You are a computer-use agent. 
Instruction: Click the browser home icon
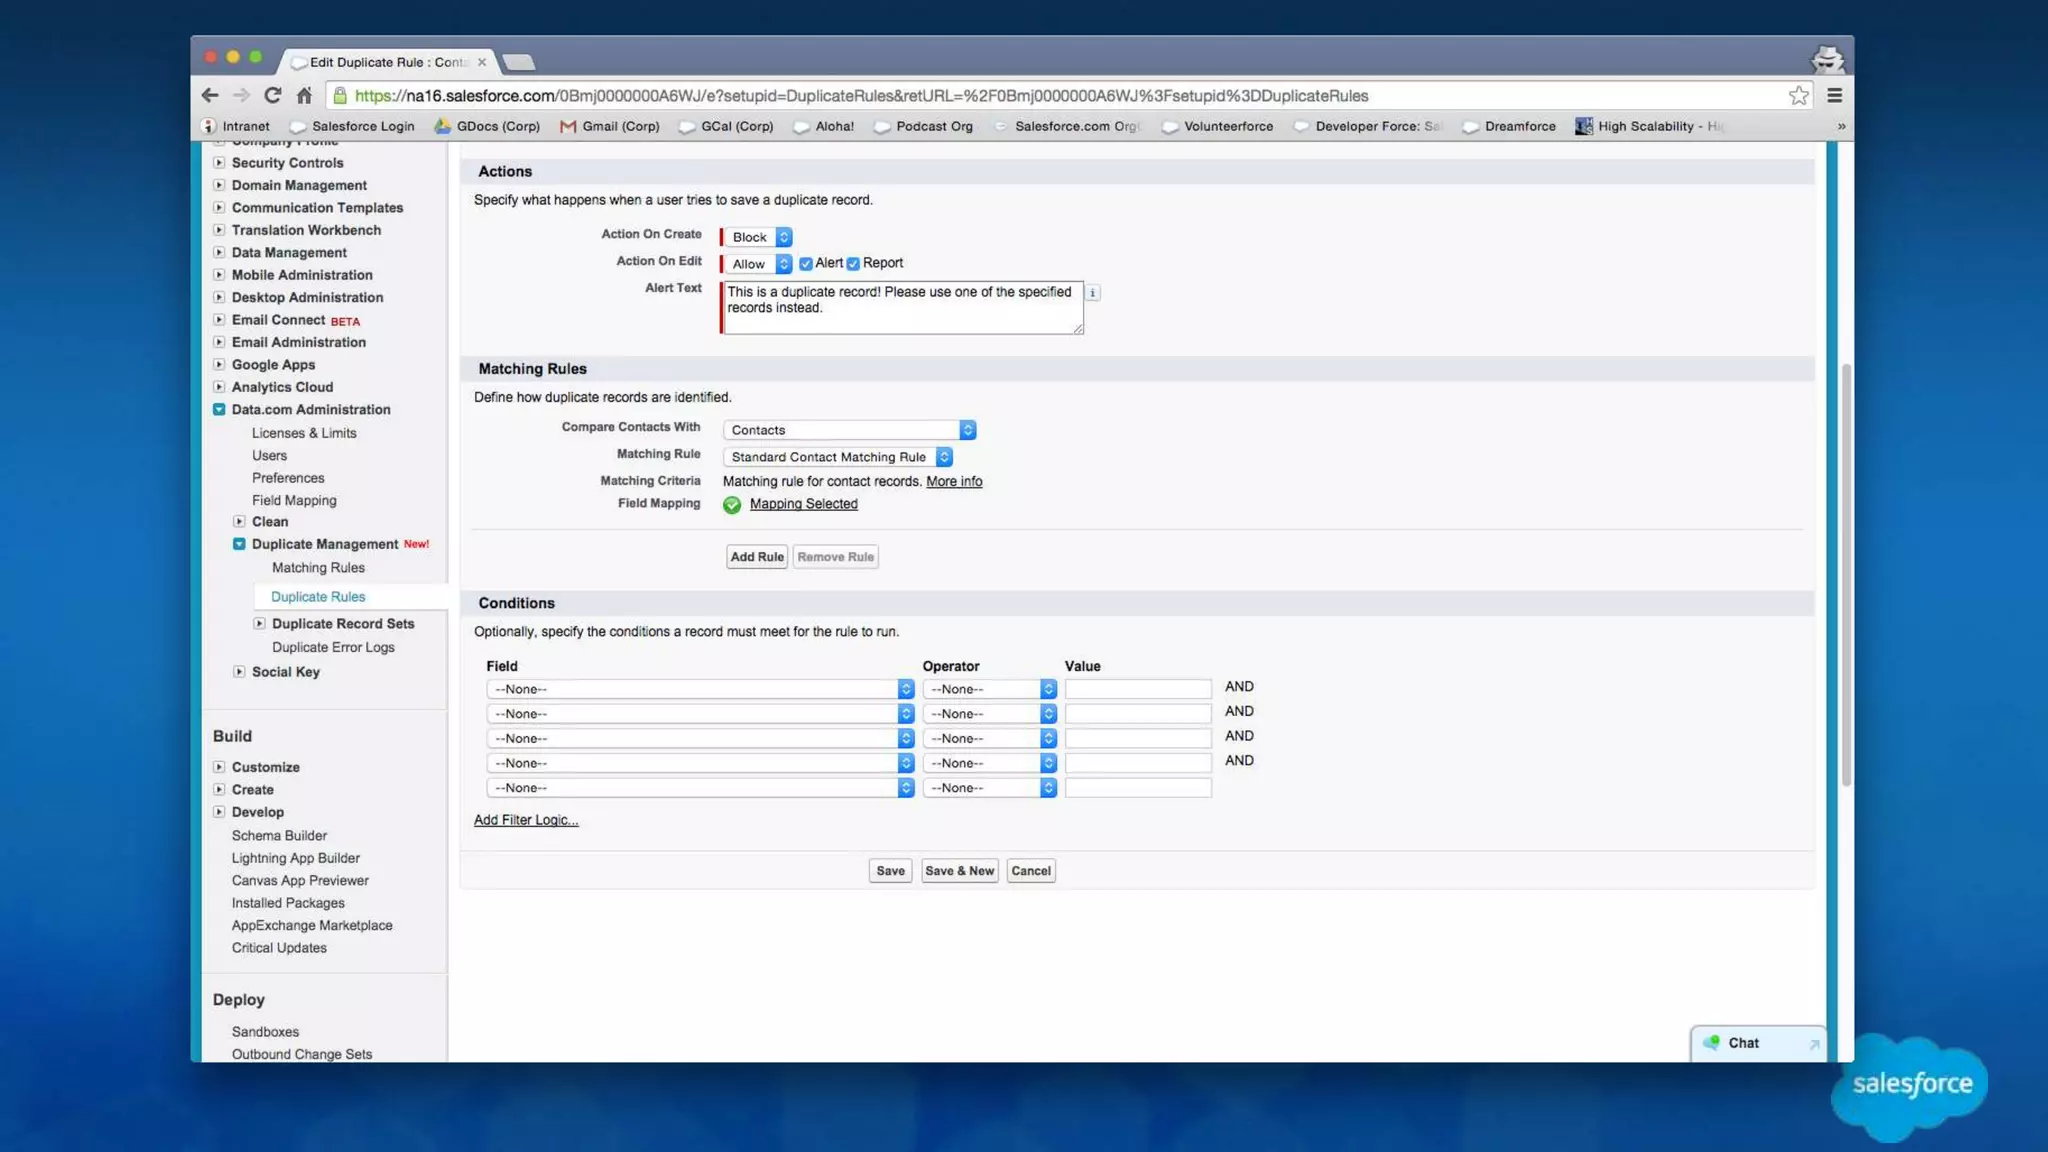coord(304,95)
